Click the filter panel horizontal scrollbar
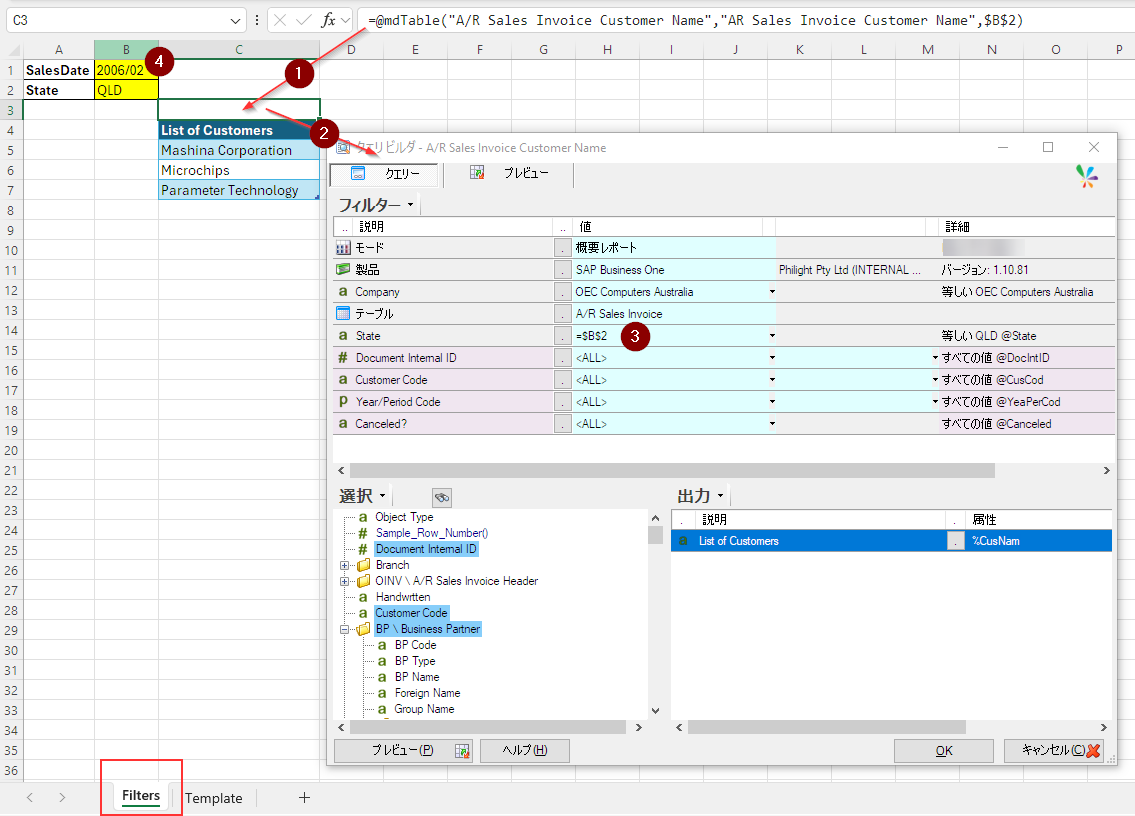Viewport: 1135px width, 816px height. pyautogui.click(x=672, y=471)
